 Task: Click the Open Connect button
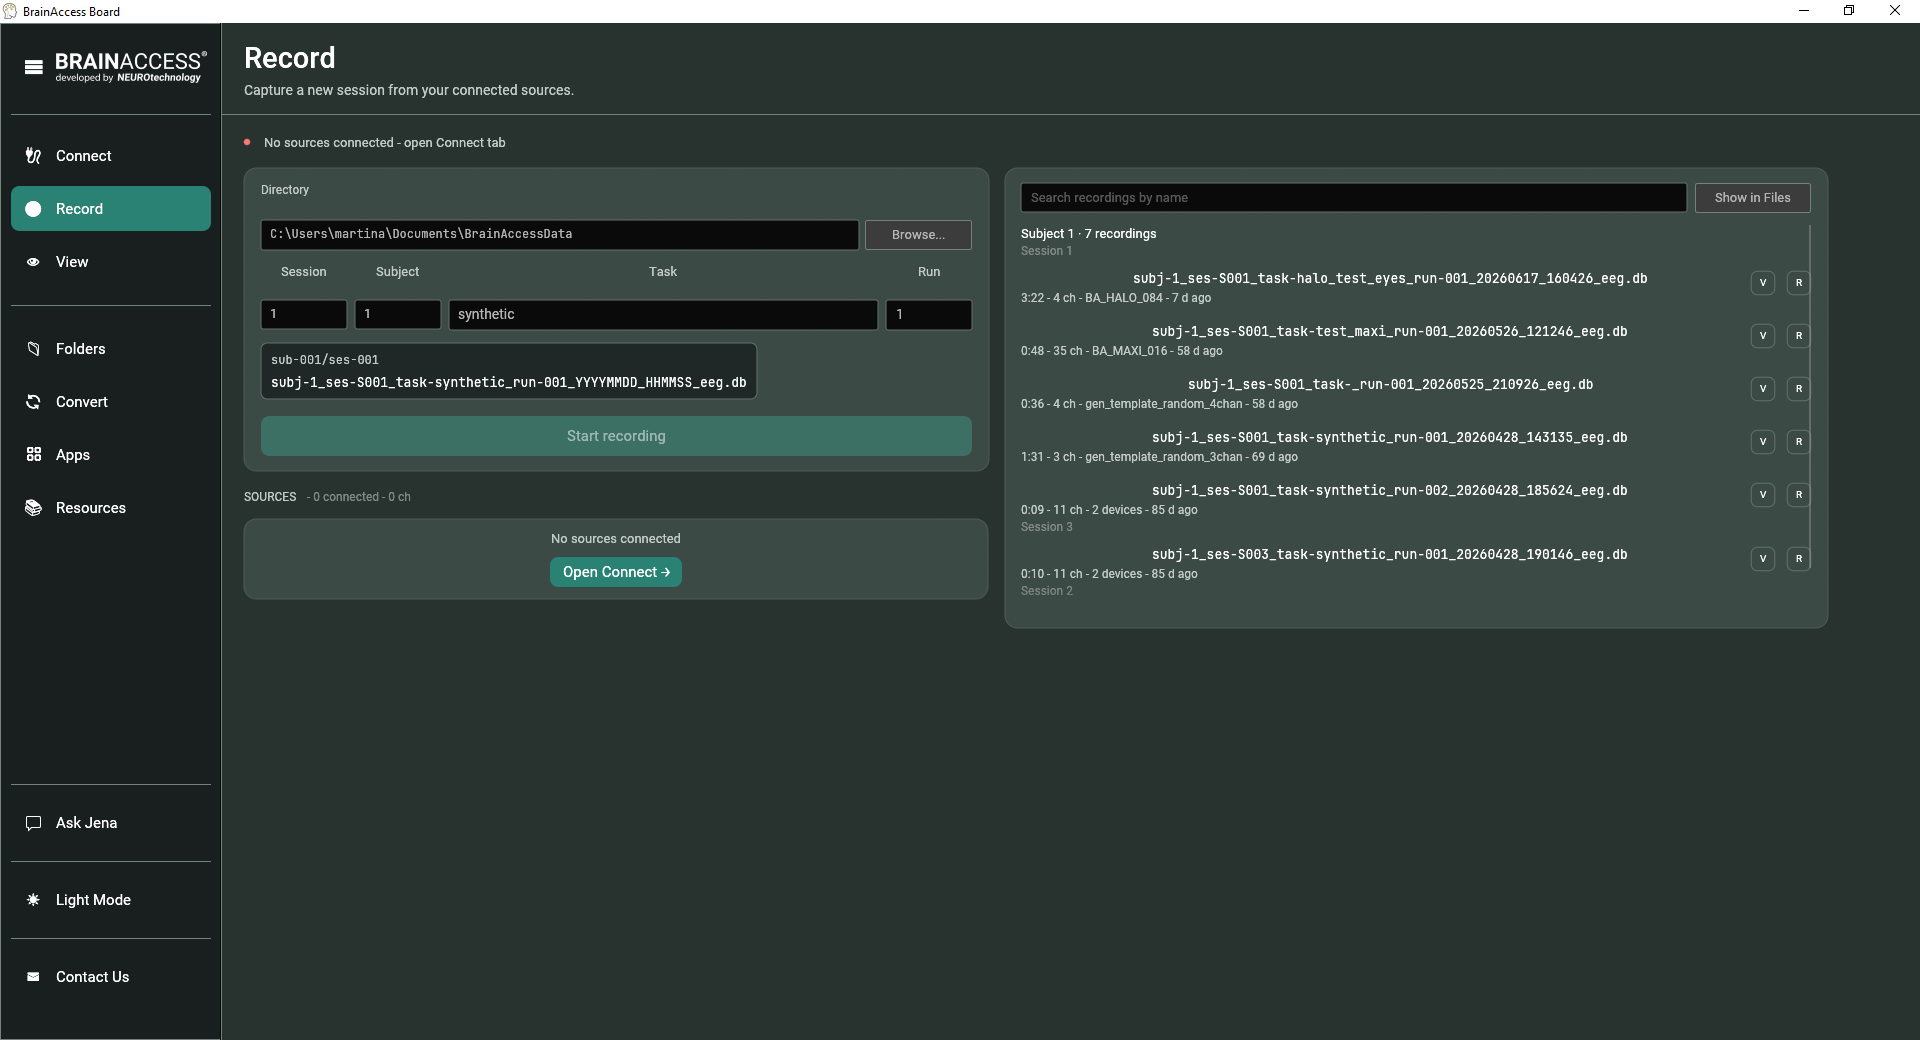click(616, 572)
